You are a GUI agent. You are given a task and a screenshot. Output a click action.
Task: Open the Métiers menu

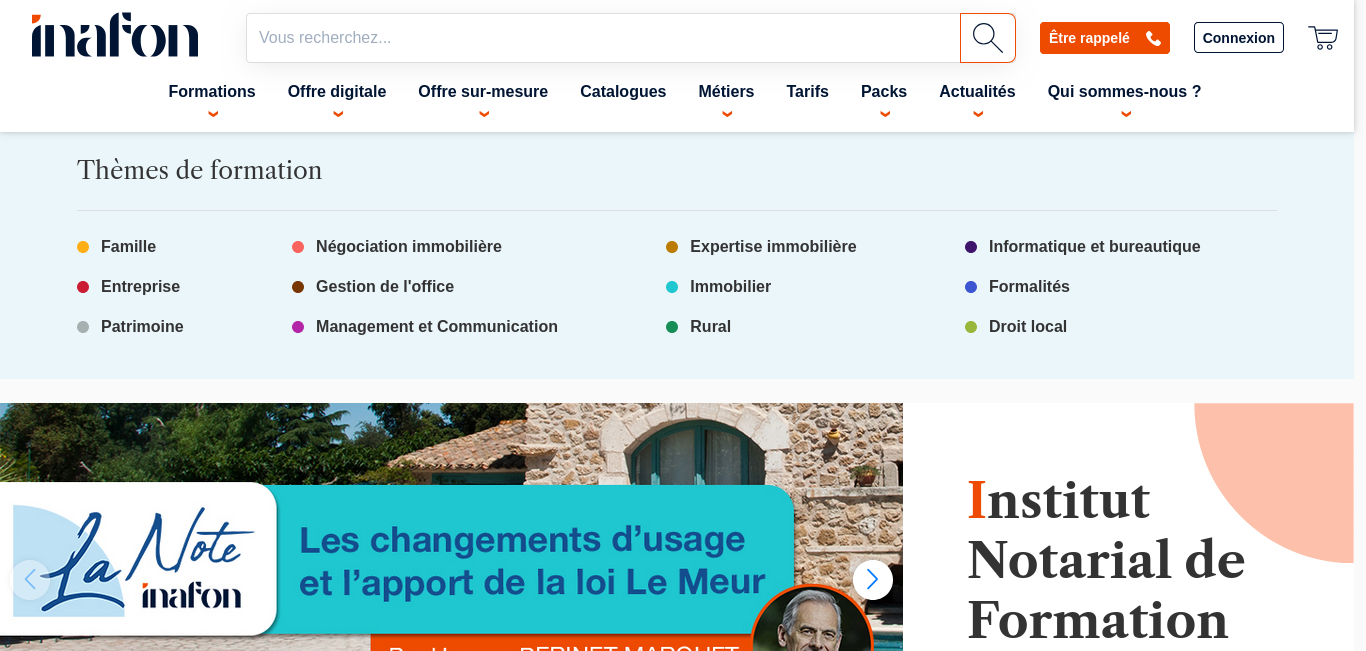[726, 92]
